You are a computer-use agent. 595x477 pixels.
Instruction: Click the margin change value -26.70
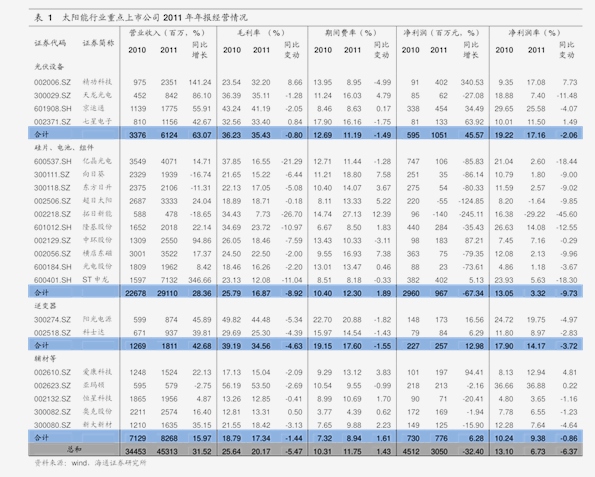click(292, 214)
